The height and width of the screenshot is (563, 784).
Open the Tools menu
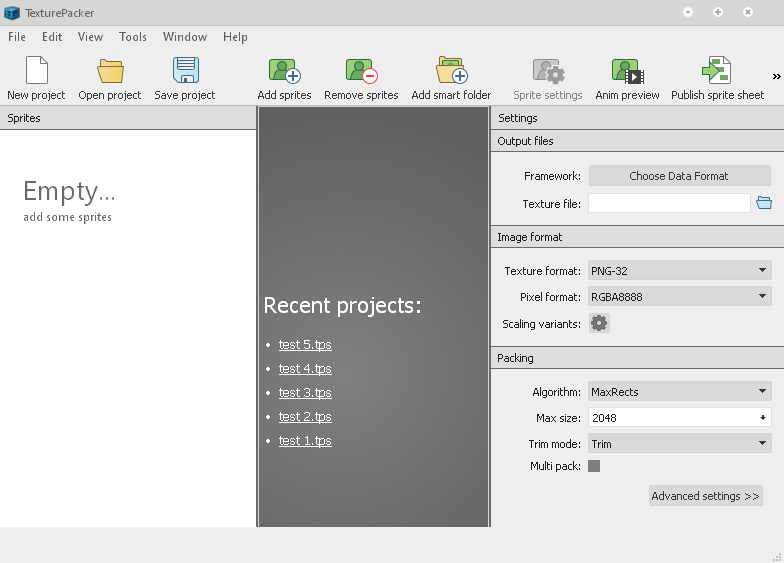coord(132,37)
